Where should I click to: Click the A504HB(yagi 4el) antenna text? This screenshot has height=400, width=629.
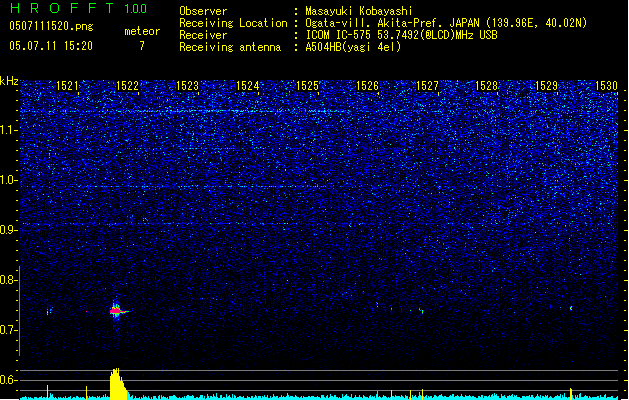(353, 47)
